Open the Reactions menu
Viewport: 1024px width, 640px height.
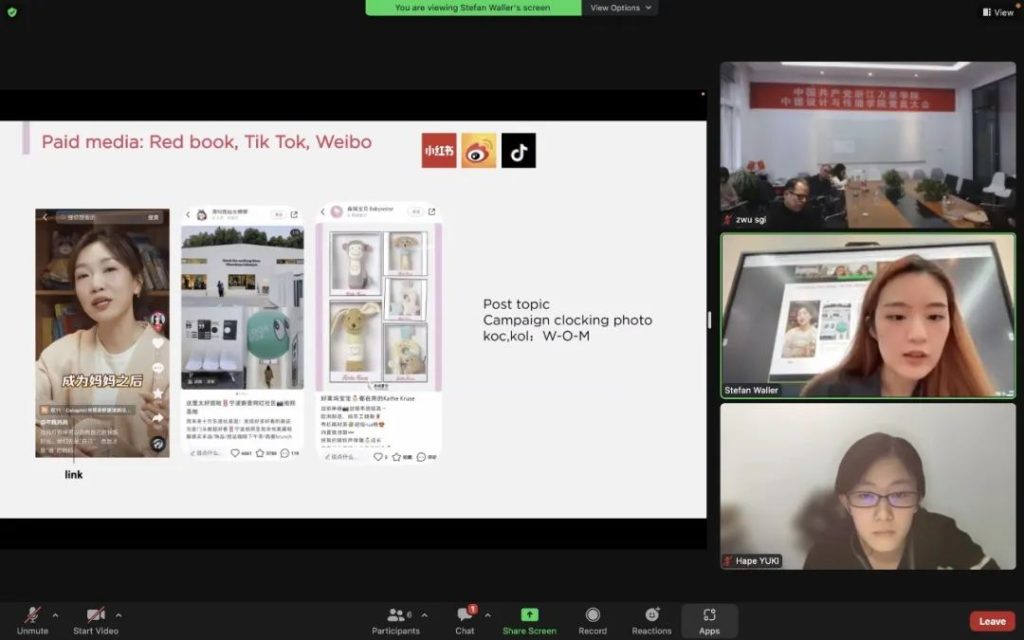tap(651, 620)
